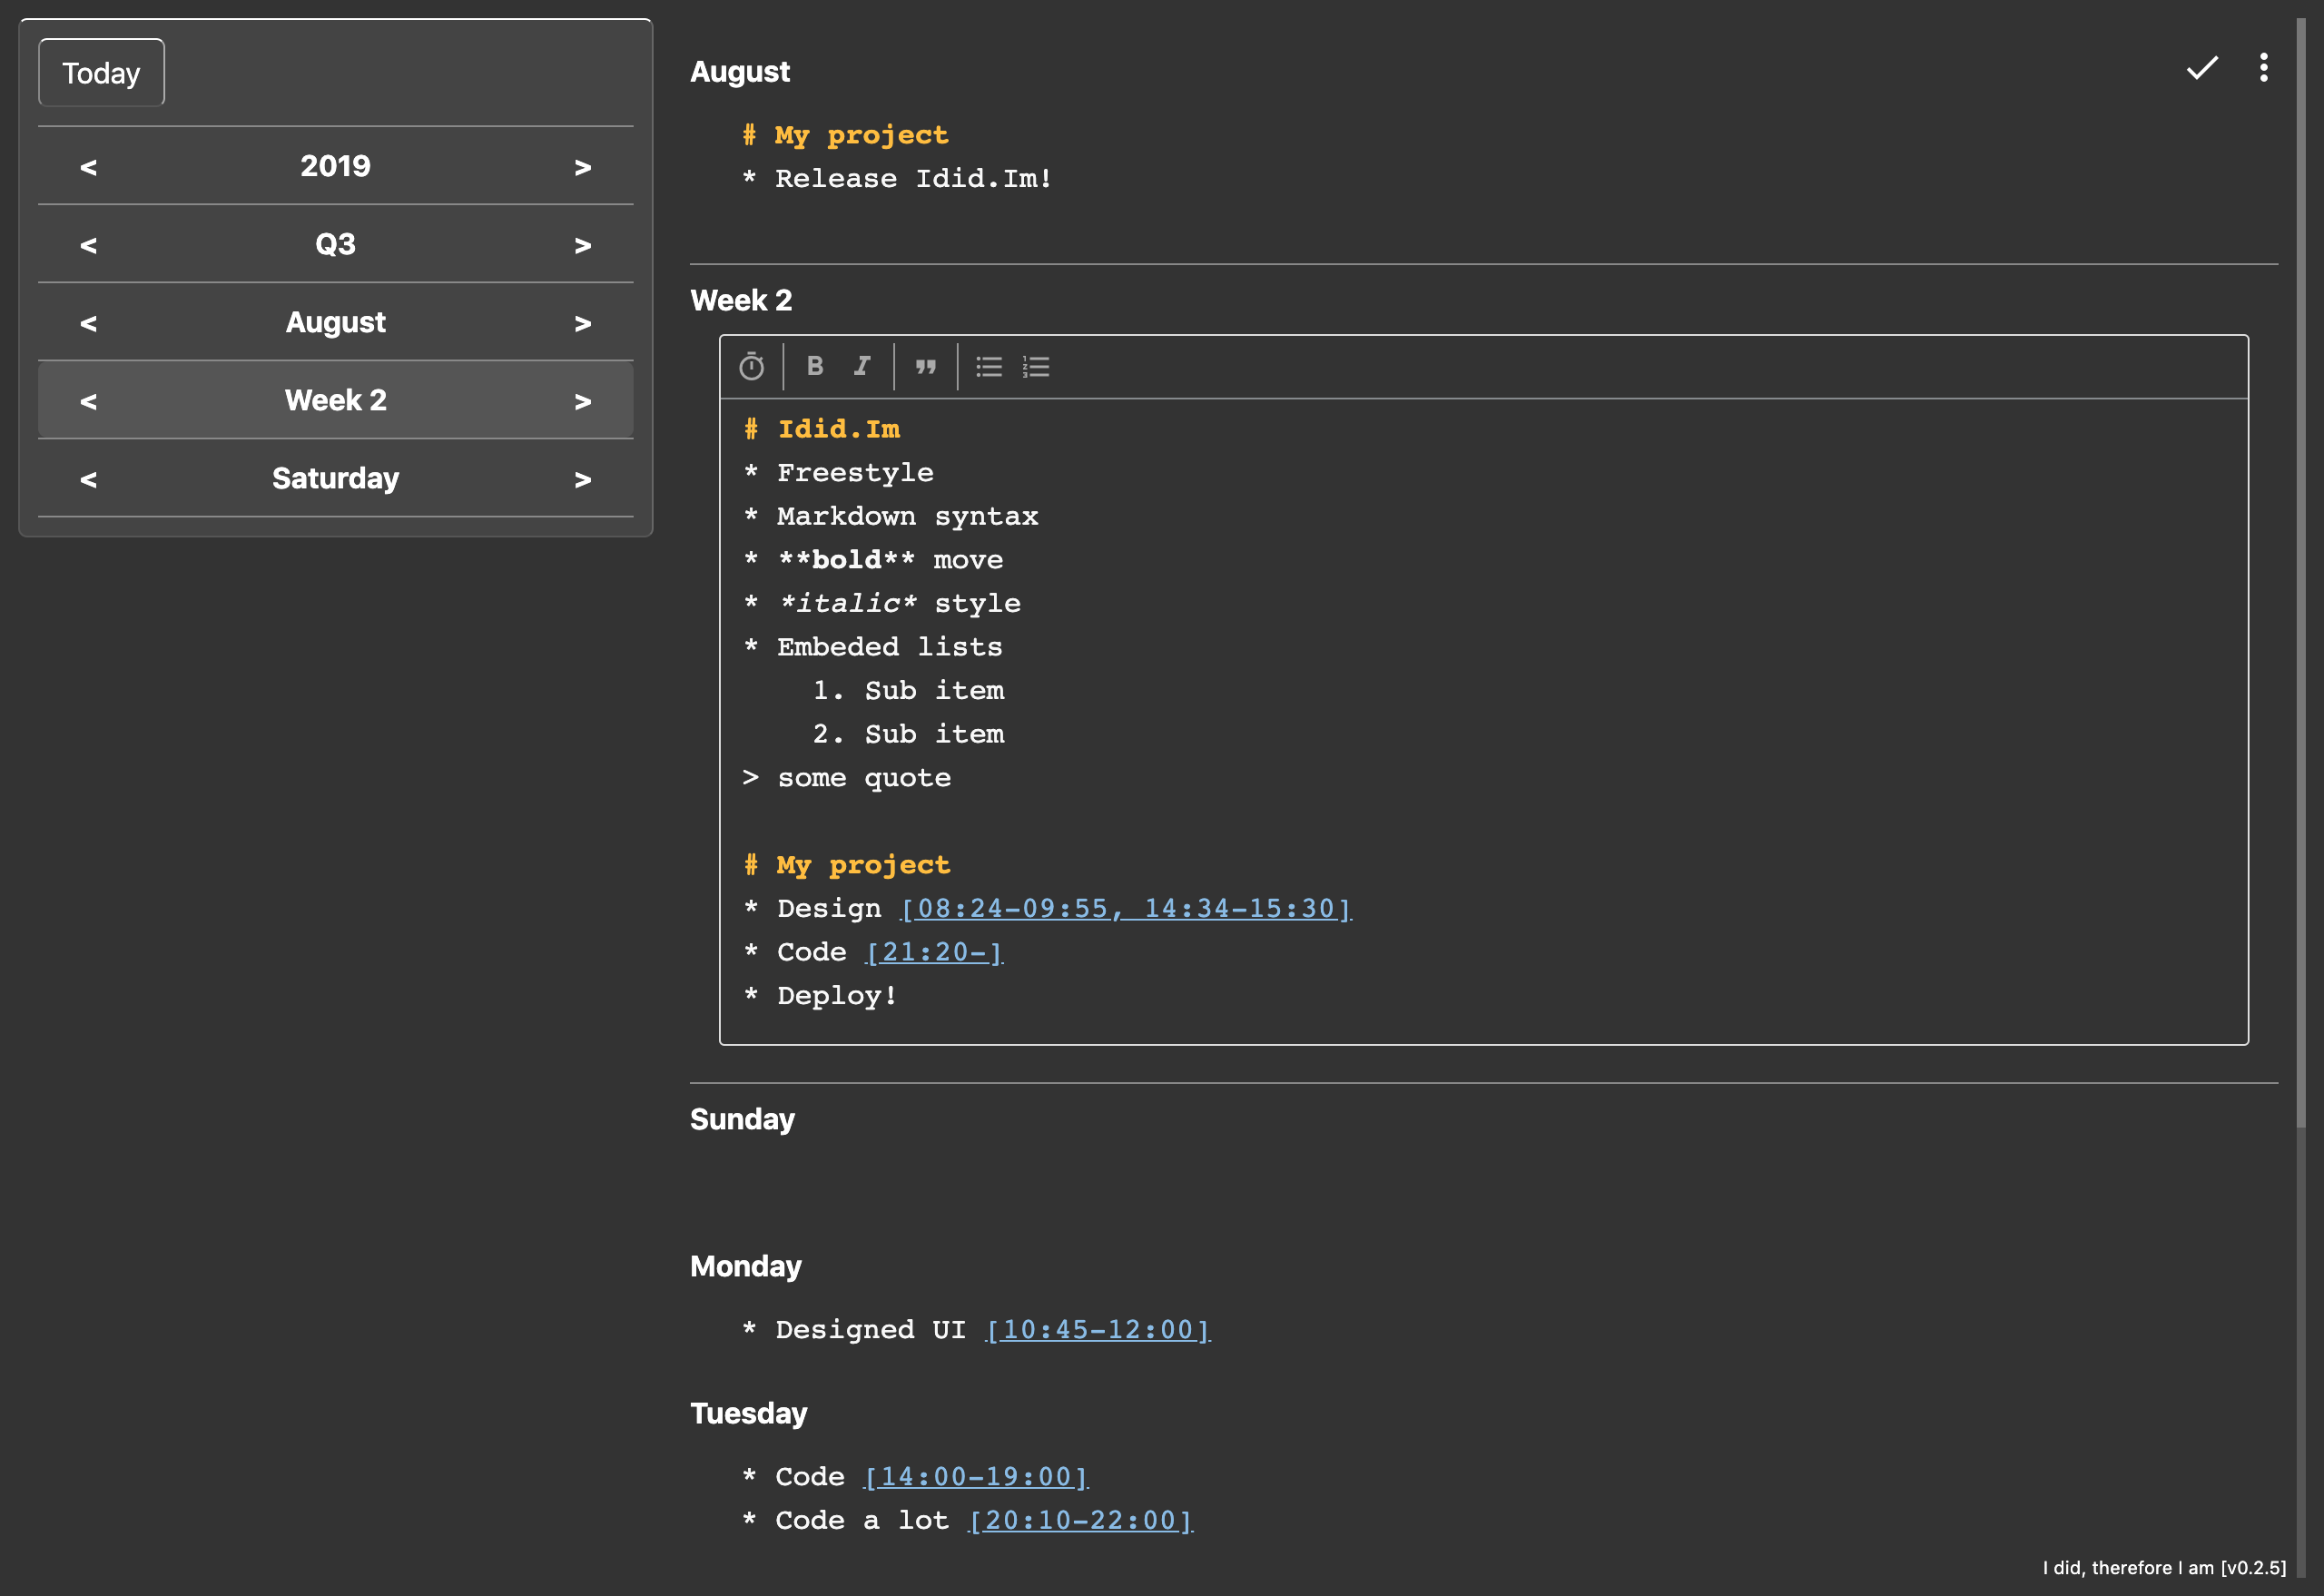Insert blockquote using quote icon

coord(926,367)
